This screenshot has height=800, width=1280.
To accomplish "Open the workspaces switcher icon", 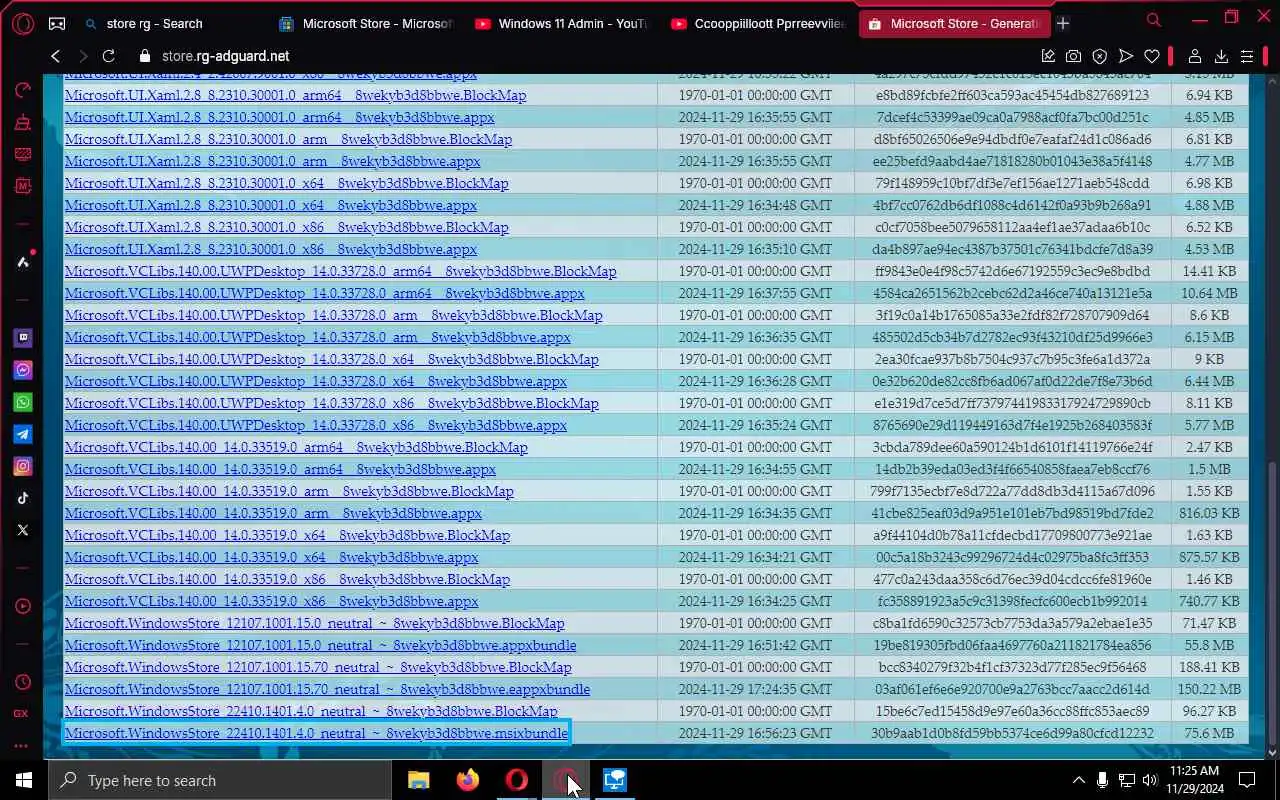I will (x=57, y=23).
